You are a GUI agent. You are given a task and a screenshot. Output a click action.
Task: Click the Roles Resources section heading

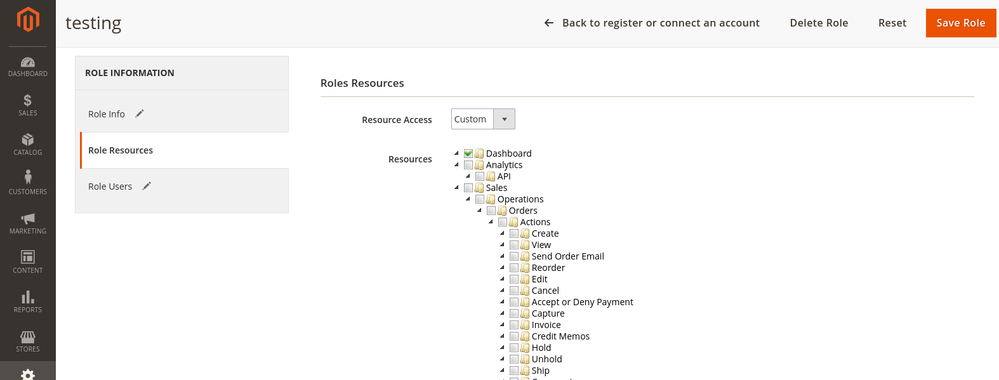(x=362, y=84)
